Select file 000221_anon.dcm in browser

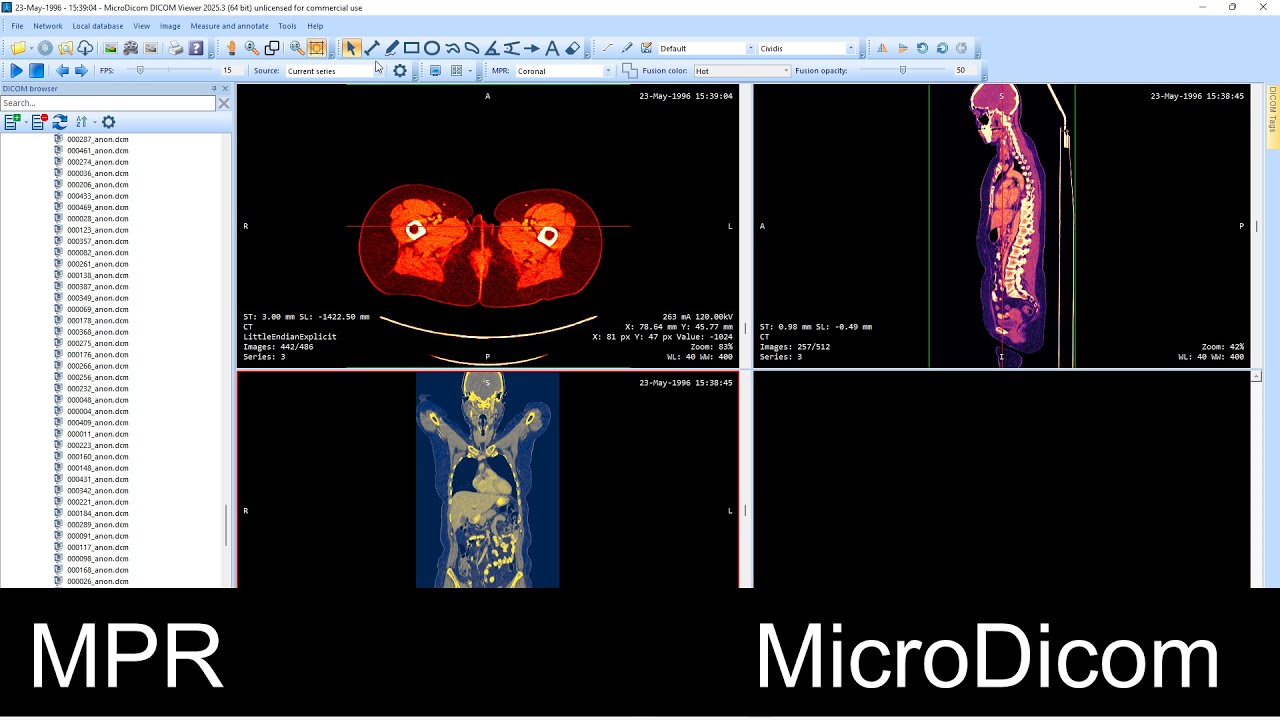[x=98, y=502]
